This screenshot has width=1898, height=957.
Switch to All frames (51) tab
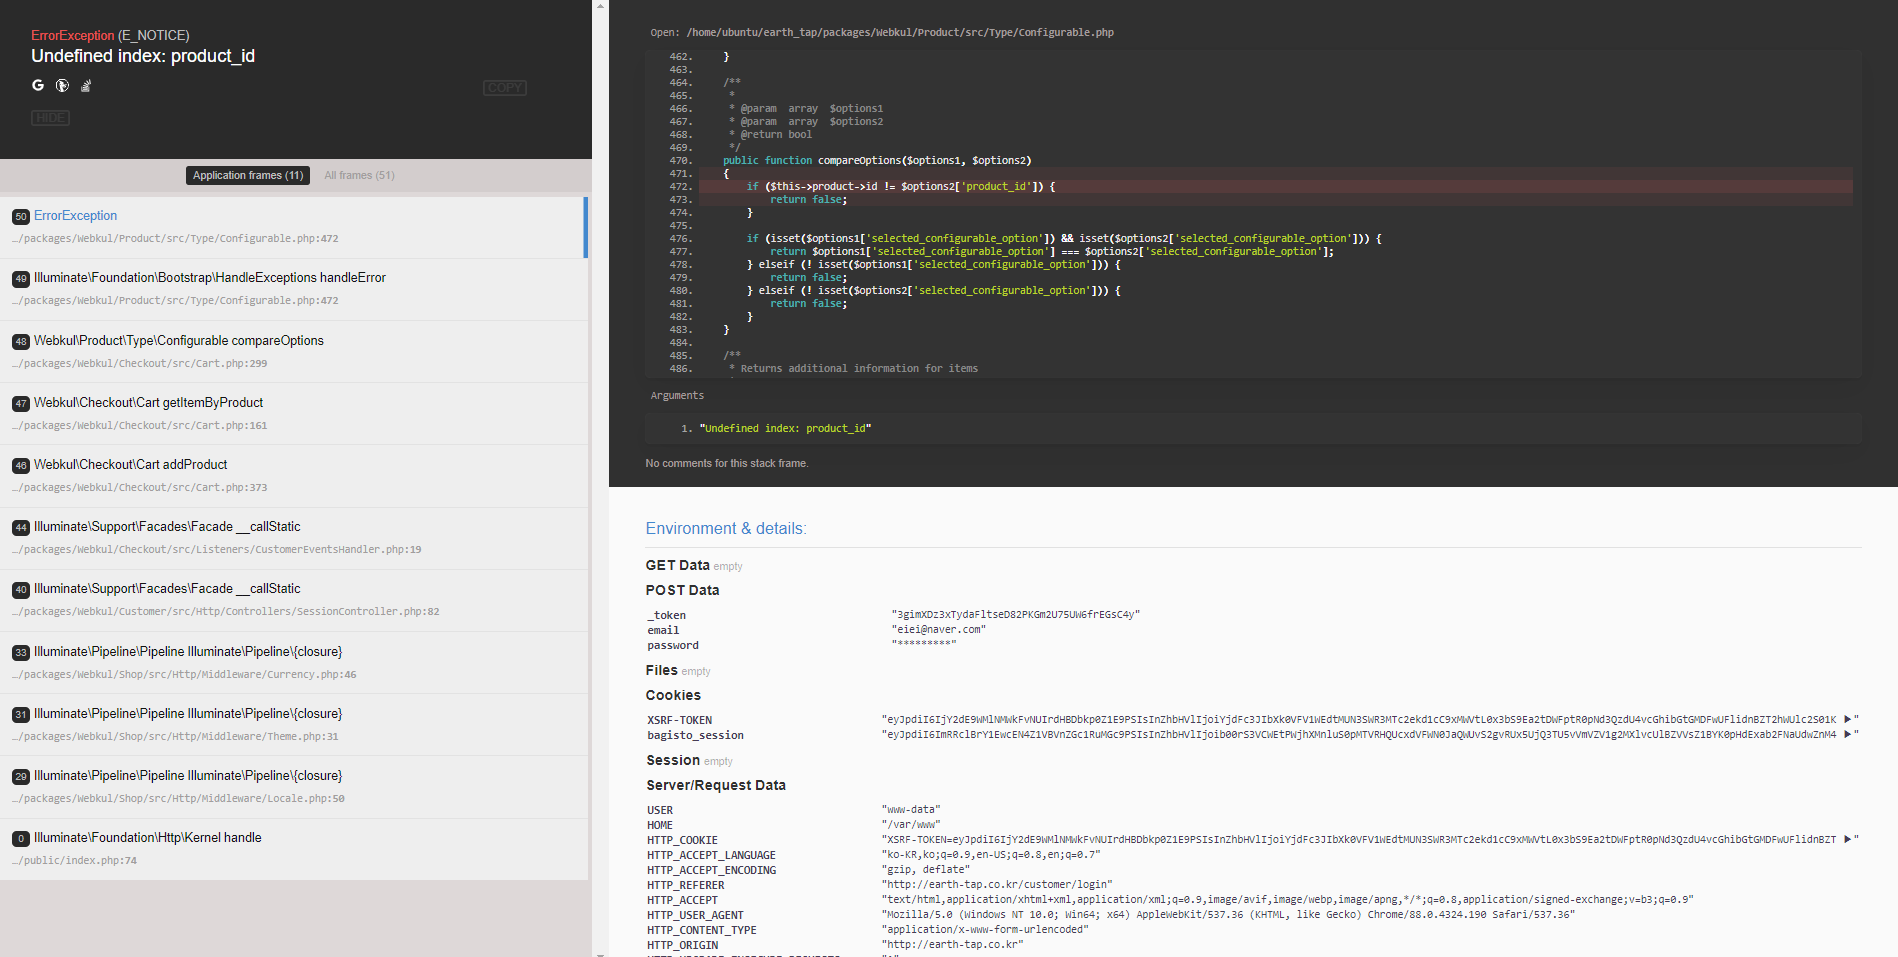(x=359, y=175)
